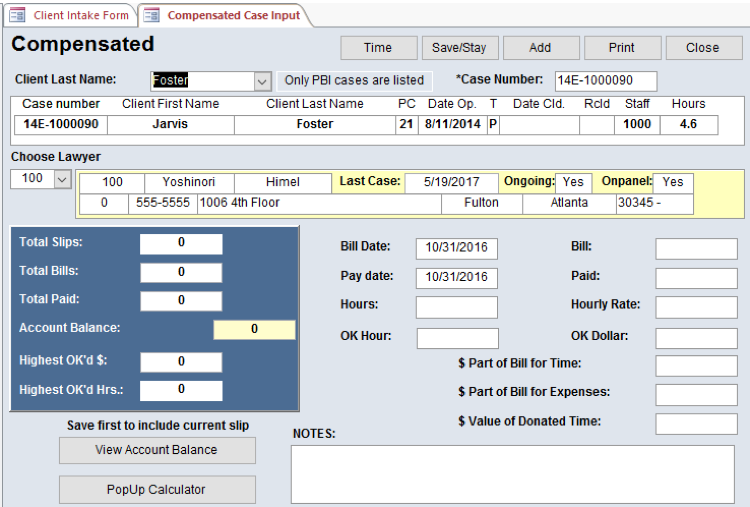Viewport: 750px width, 507px height.
Task: Focus the Bill Date field
Action: [x=457, y=248]
